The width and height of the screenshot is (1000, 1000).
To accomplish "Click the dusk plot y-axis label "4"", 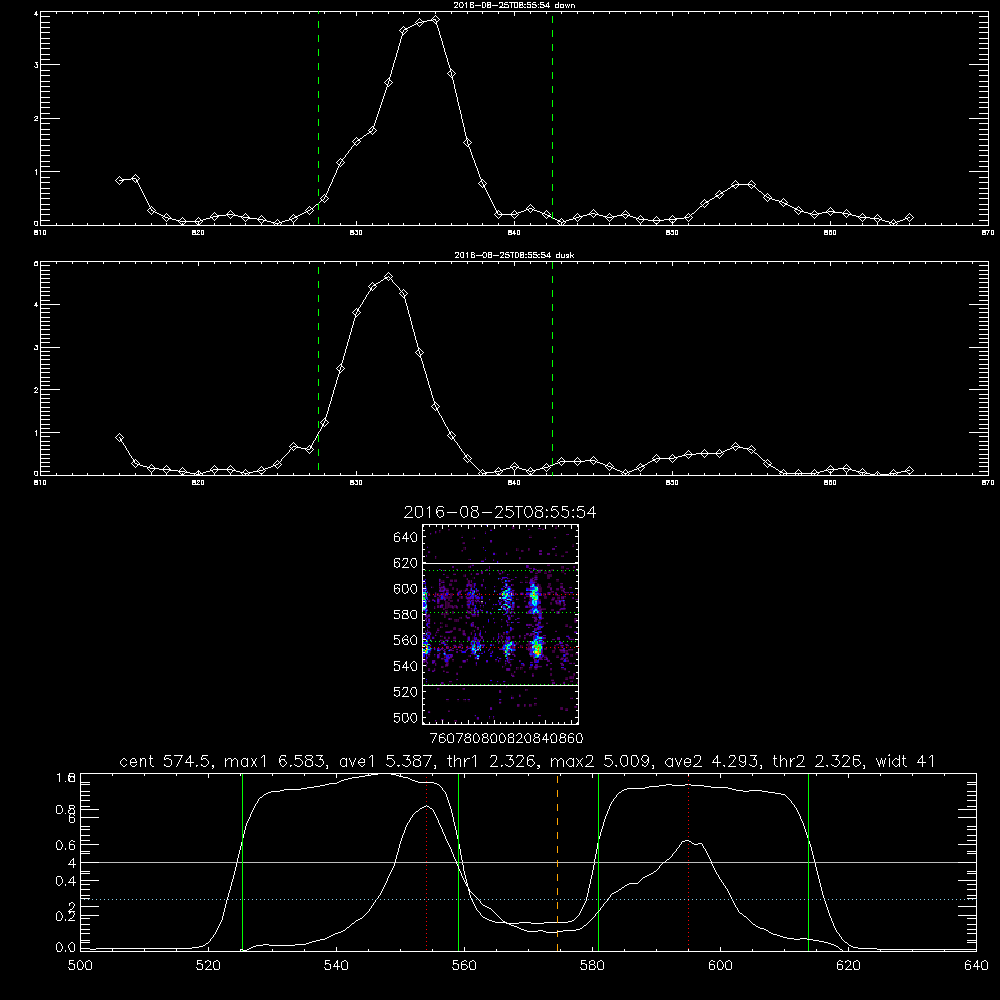I will (36, 305).
